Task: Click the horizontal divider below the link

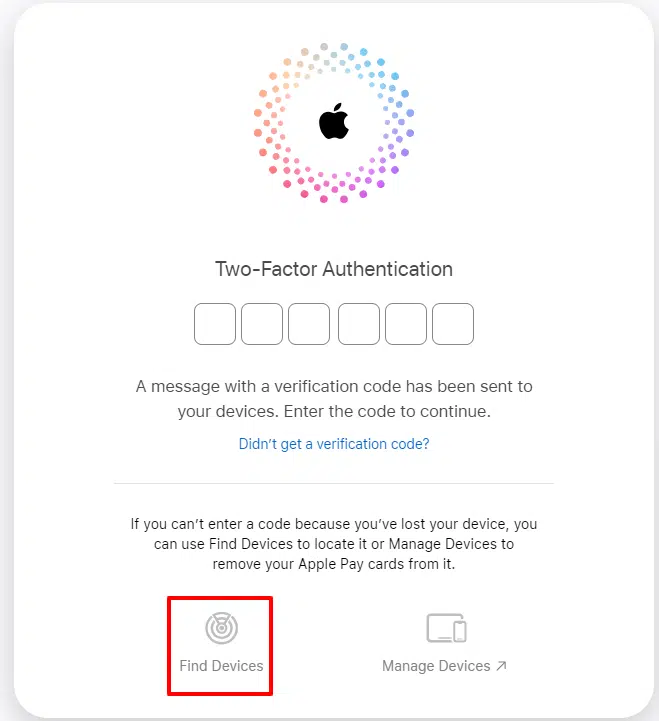Action: pos(334,483)
